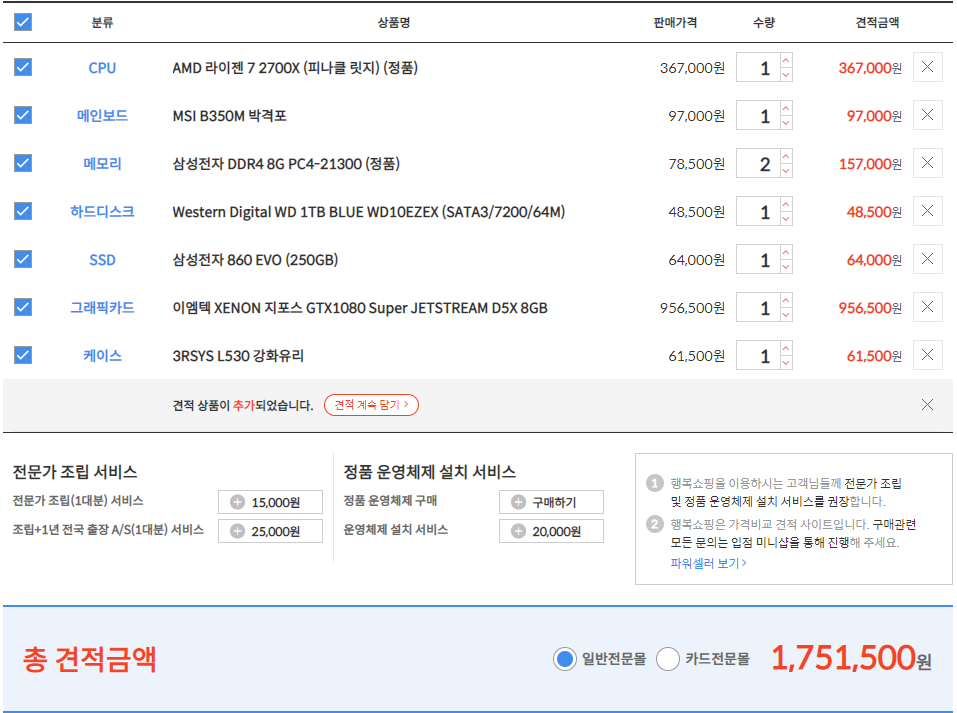Click the 메인보드 quantity input field

coord(758,116)
